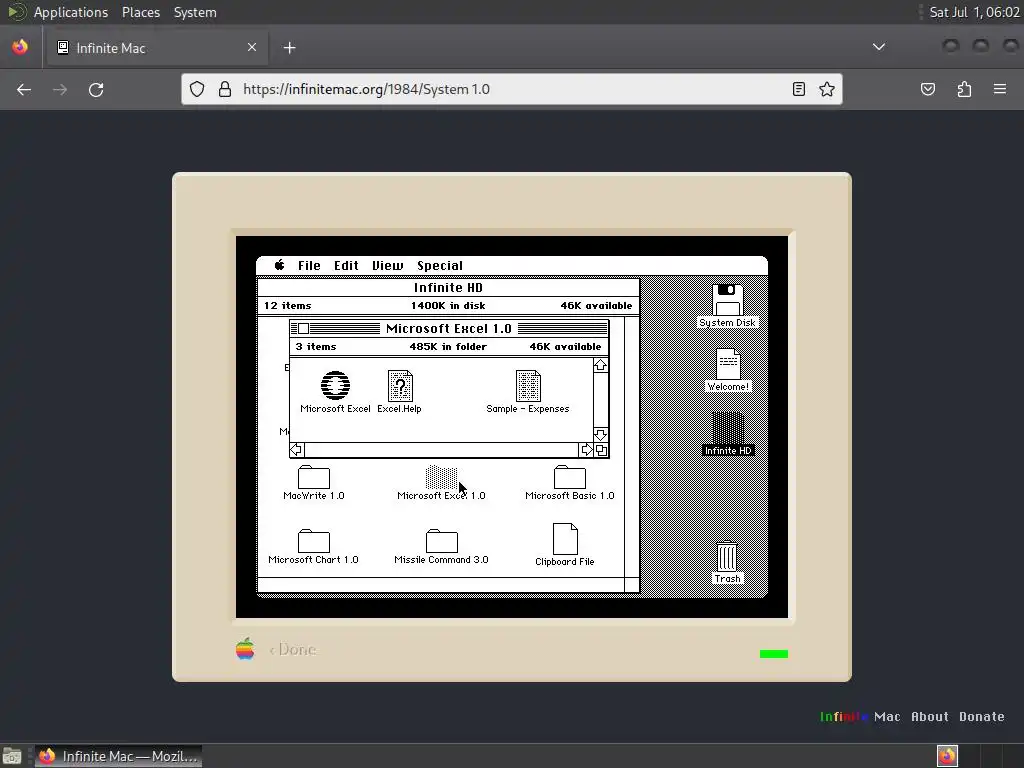Select the Excel.Help document icon
1024x768 pixels.
pos(400,386)
